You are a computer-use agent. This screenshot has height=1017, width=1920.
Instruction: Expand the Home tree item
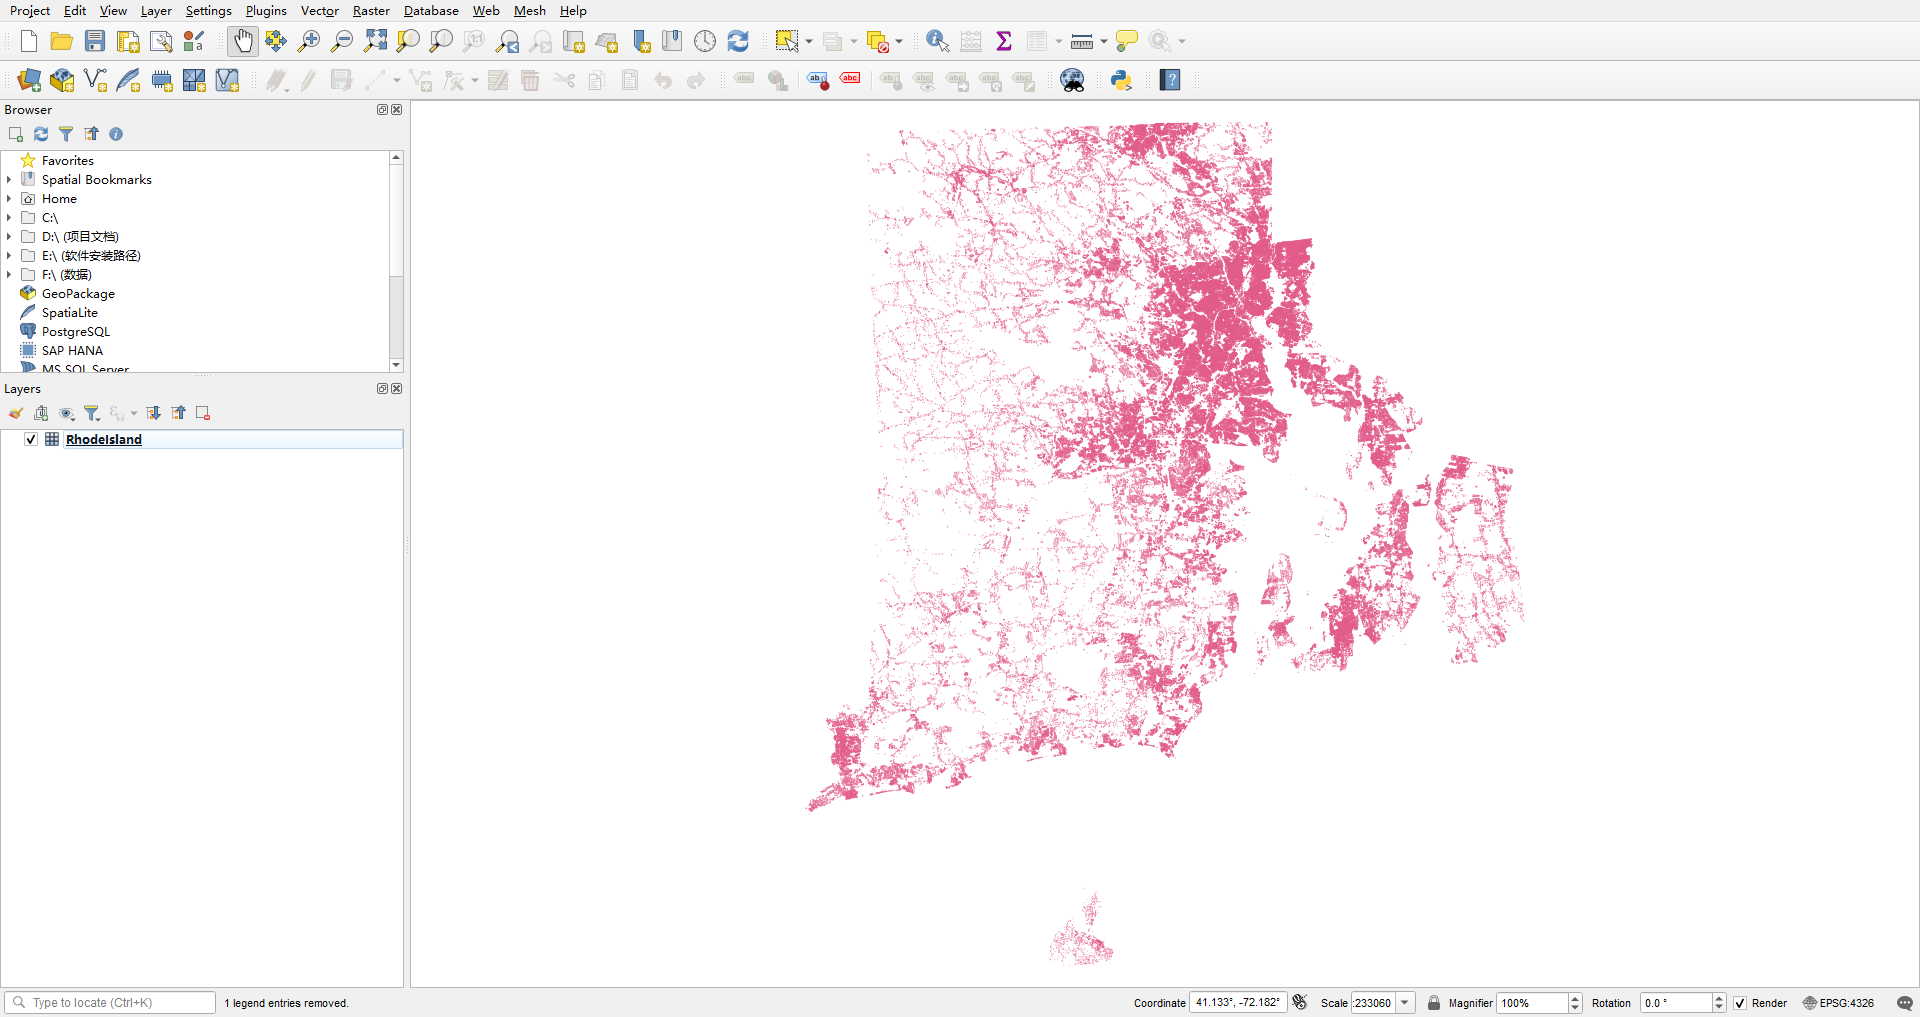(9, 199)
